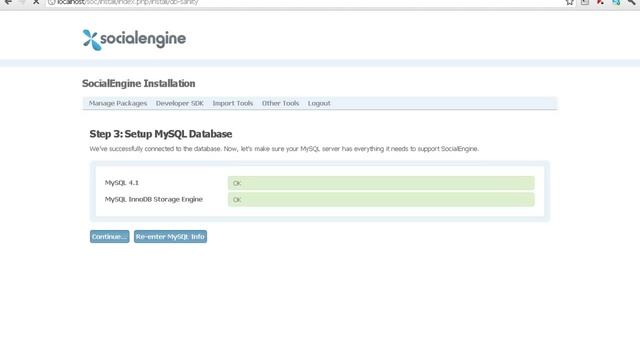Click the MySQL InnoDB Storage Engine label
Image resolution: width=640 pixels, height=360 pixels.
click(x=153, y=199)
